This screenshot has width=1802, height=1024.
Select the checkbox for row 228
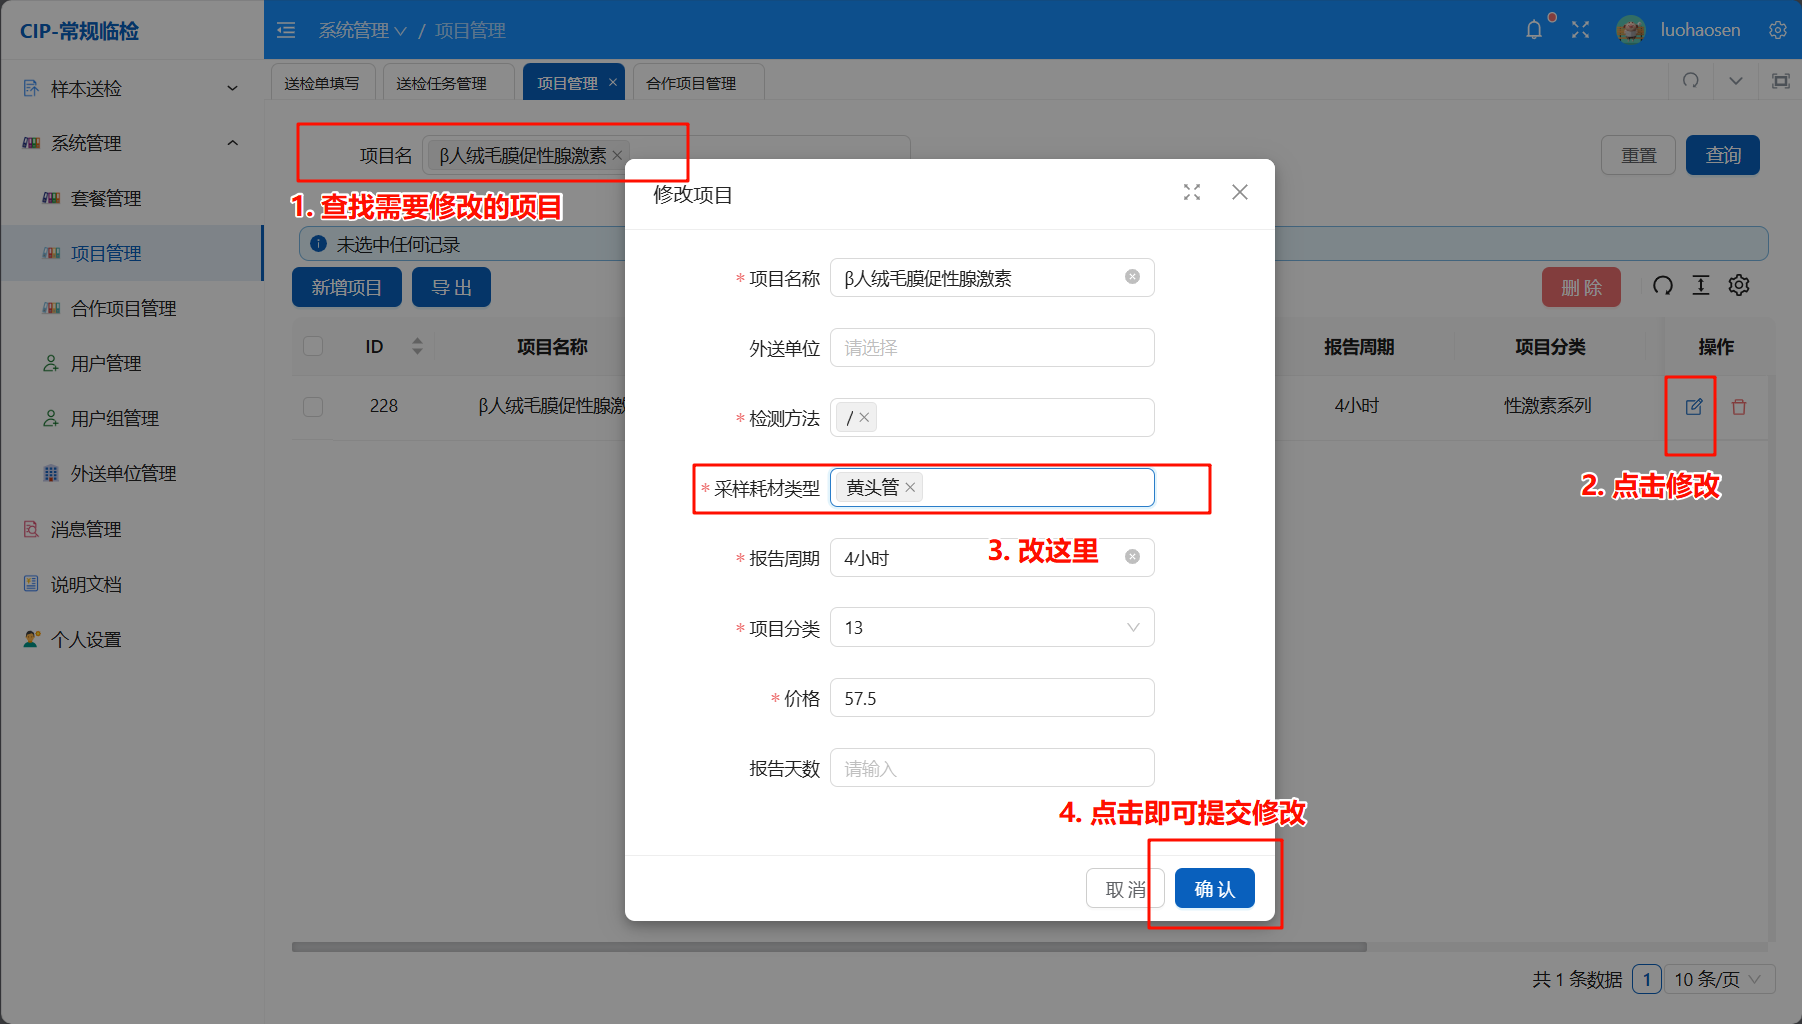(313, 406)
